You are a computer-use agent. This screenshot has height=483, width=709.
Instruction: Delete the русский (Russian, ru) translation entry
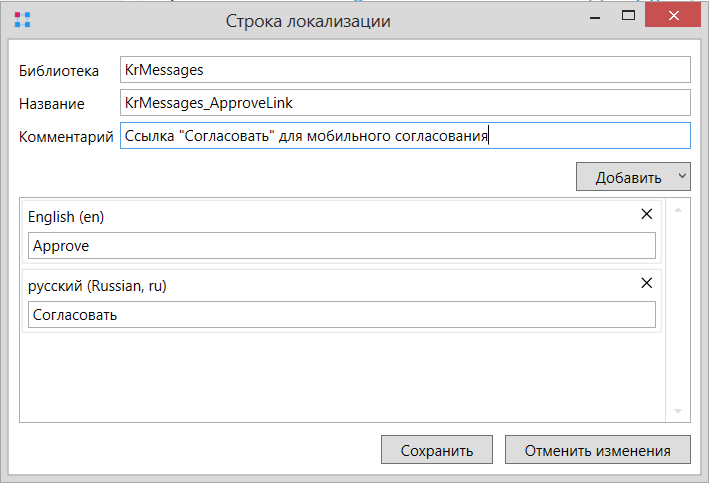point(647,283)
